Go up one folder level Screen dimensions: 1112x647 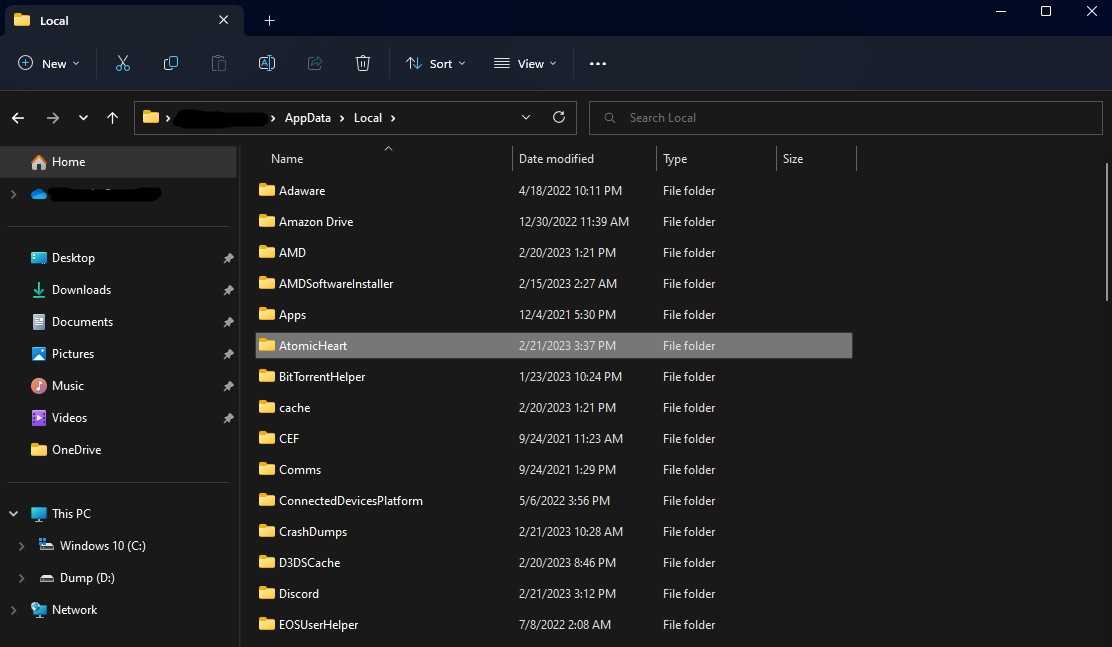[112, 118]
